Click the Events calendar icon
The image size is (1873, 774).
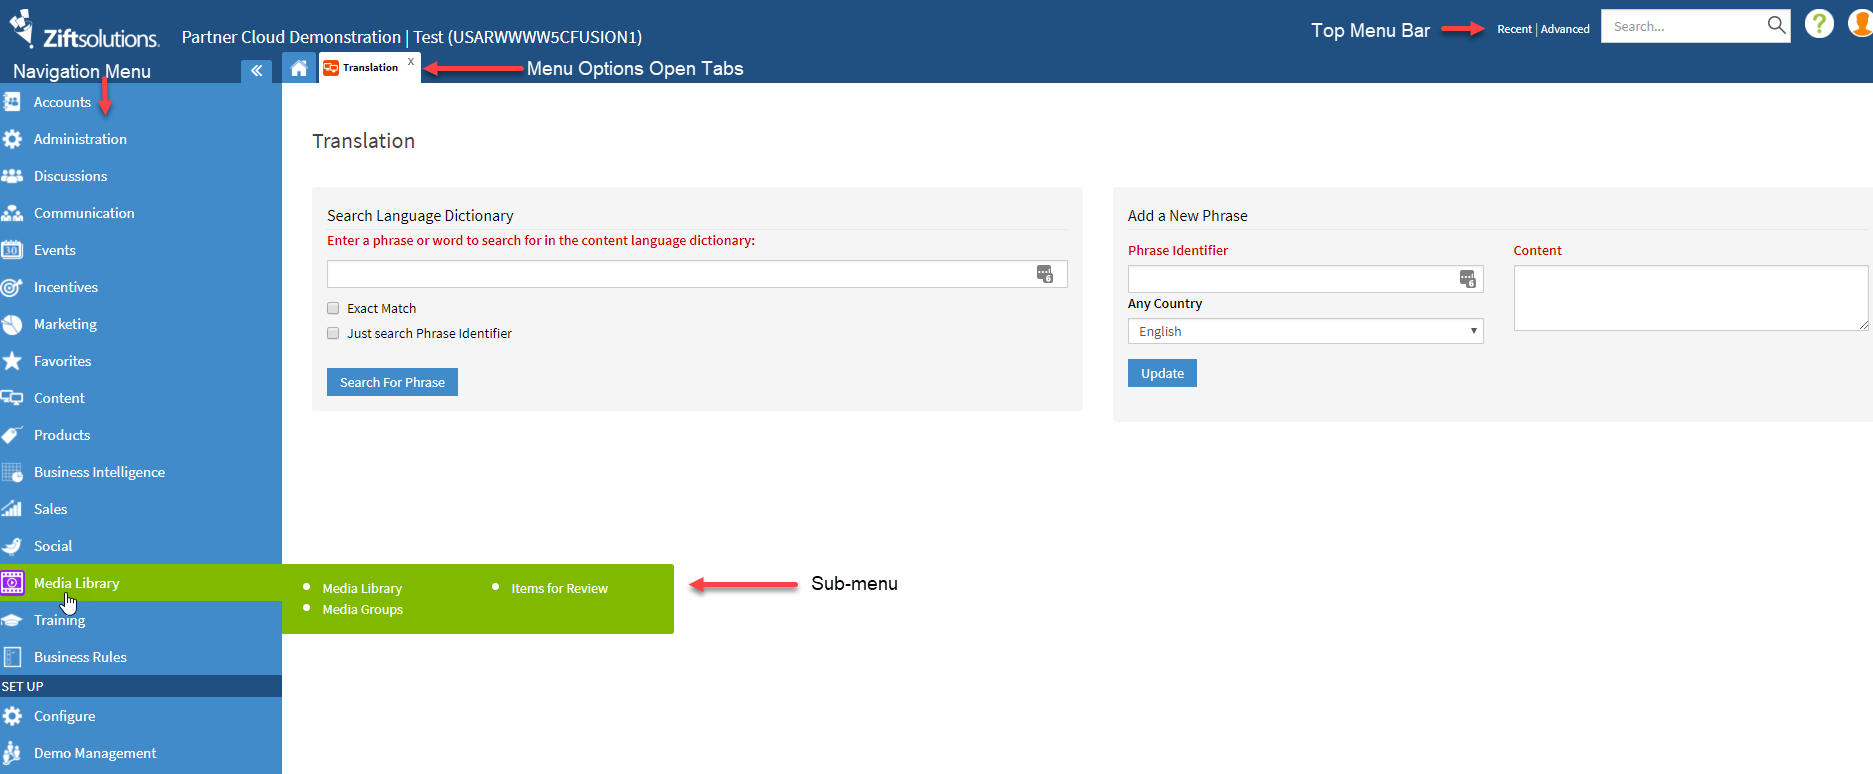[12, 250]
